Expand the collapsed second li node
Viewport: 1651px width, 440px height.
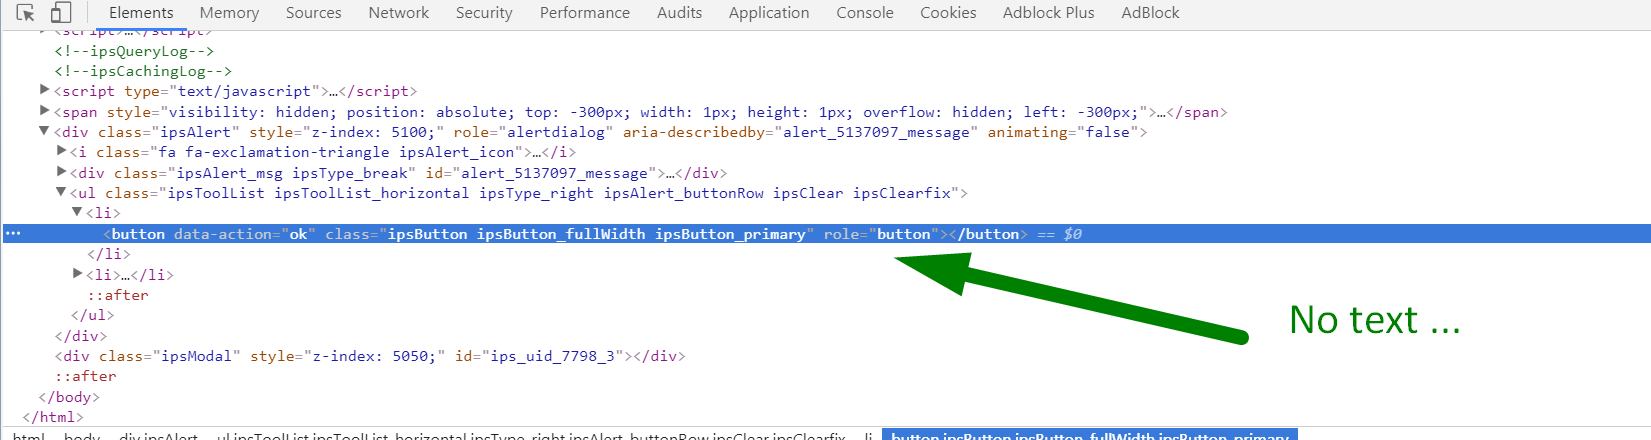point(77,273)
